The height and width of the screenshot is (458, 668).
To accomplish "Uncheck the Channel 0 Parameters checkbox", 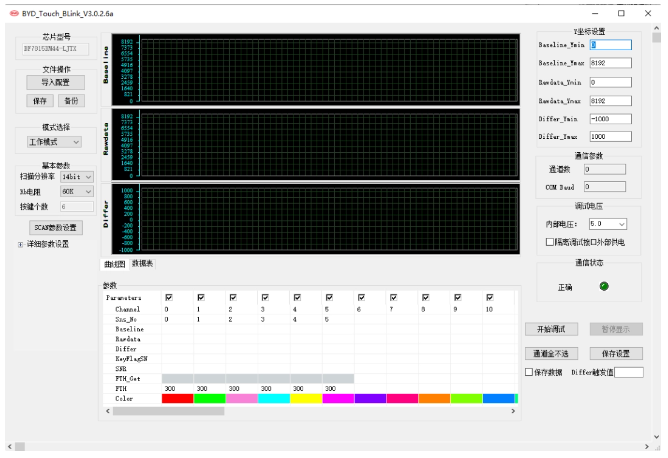I will pyautogui.click(x=169, y=297).
